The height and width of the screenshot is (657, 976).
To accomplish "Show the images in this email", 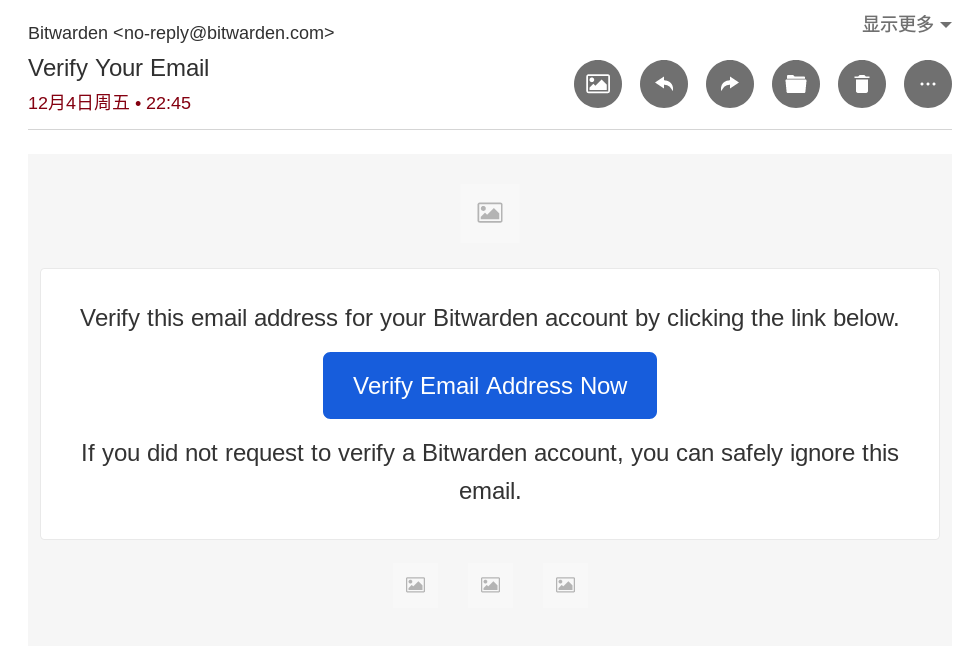I will (x=598, y=84).
